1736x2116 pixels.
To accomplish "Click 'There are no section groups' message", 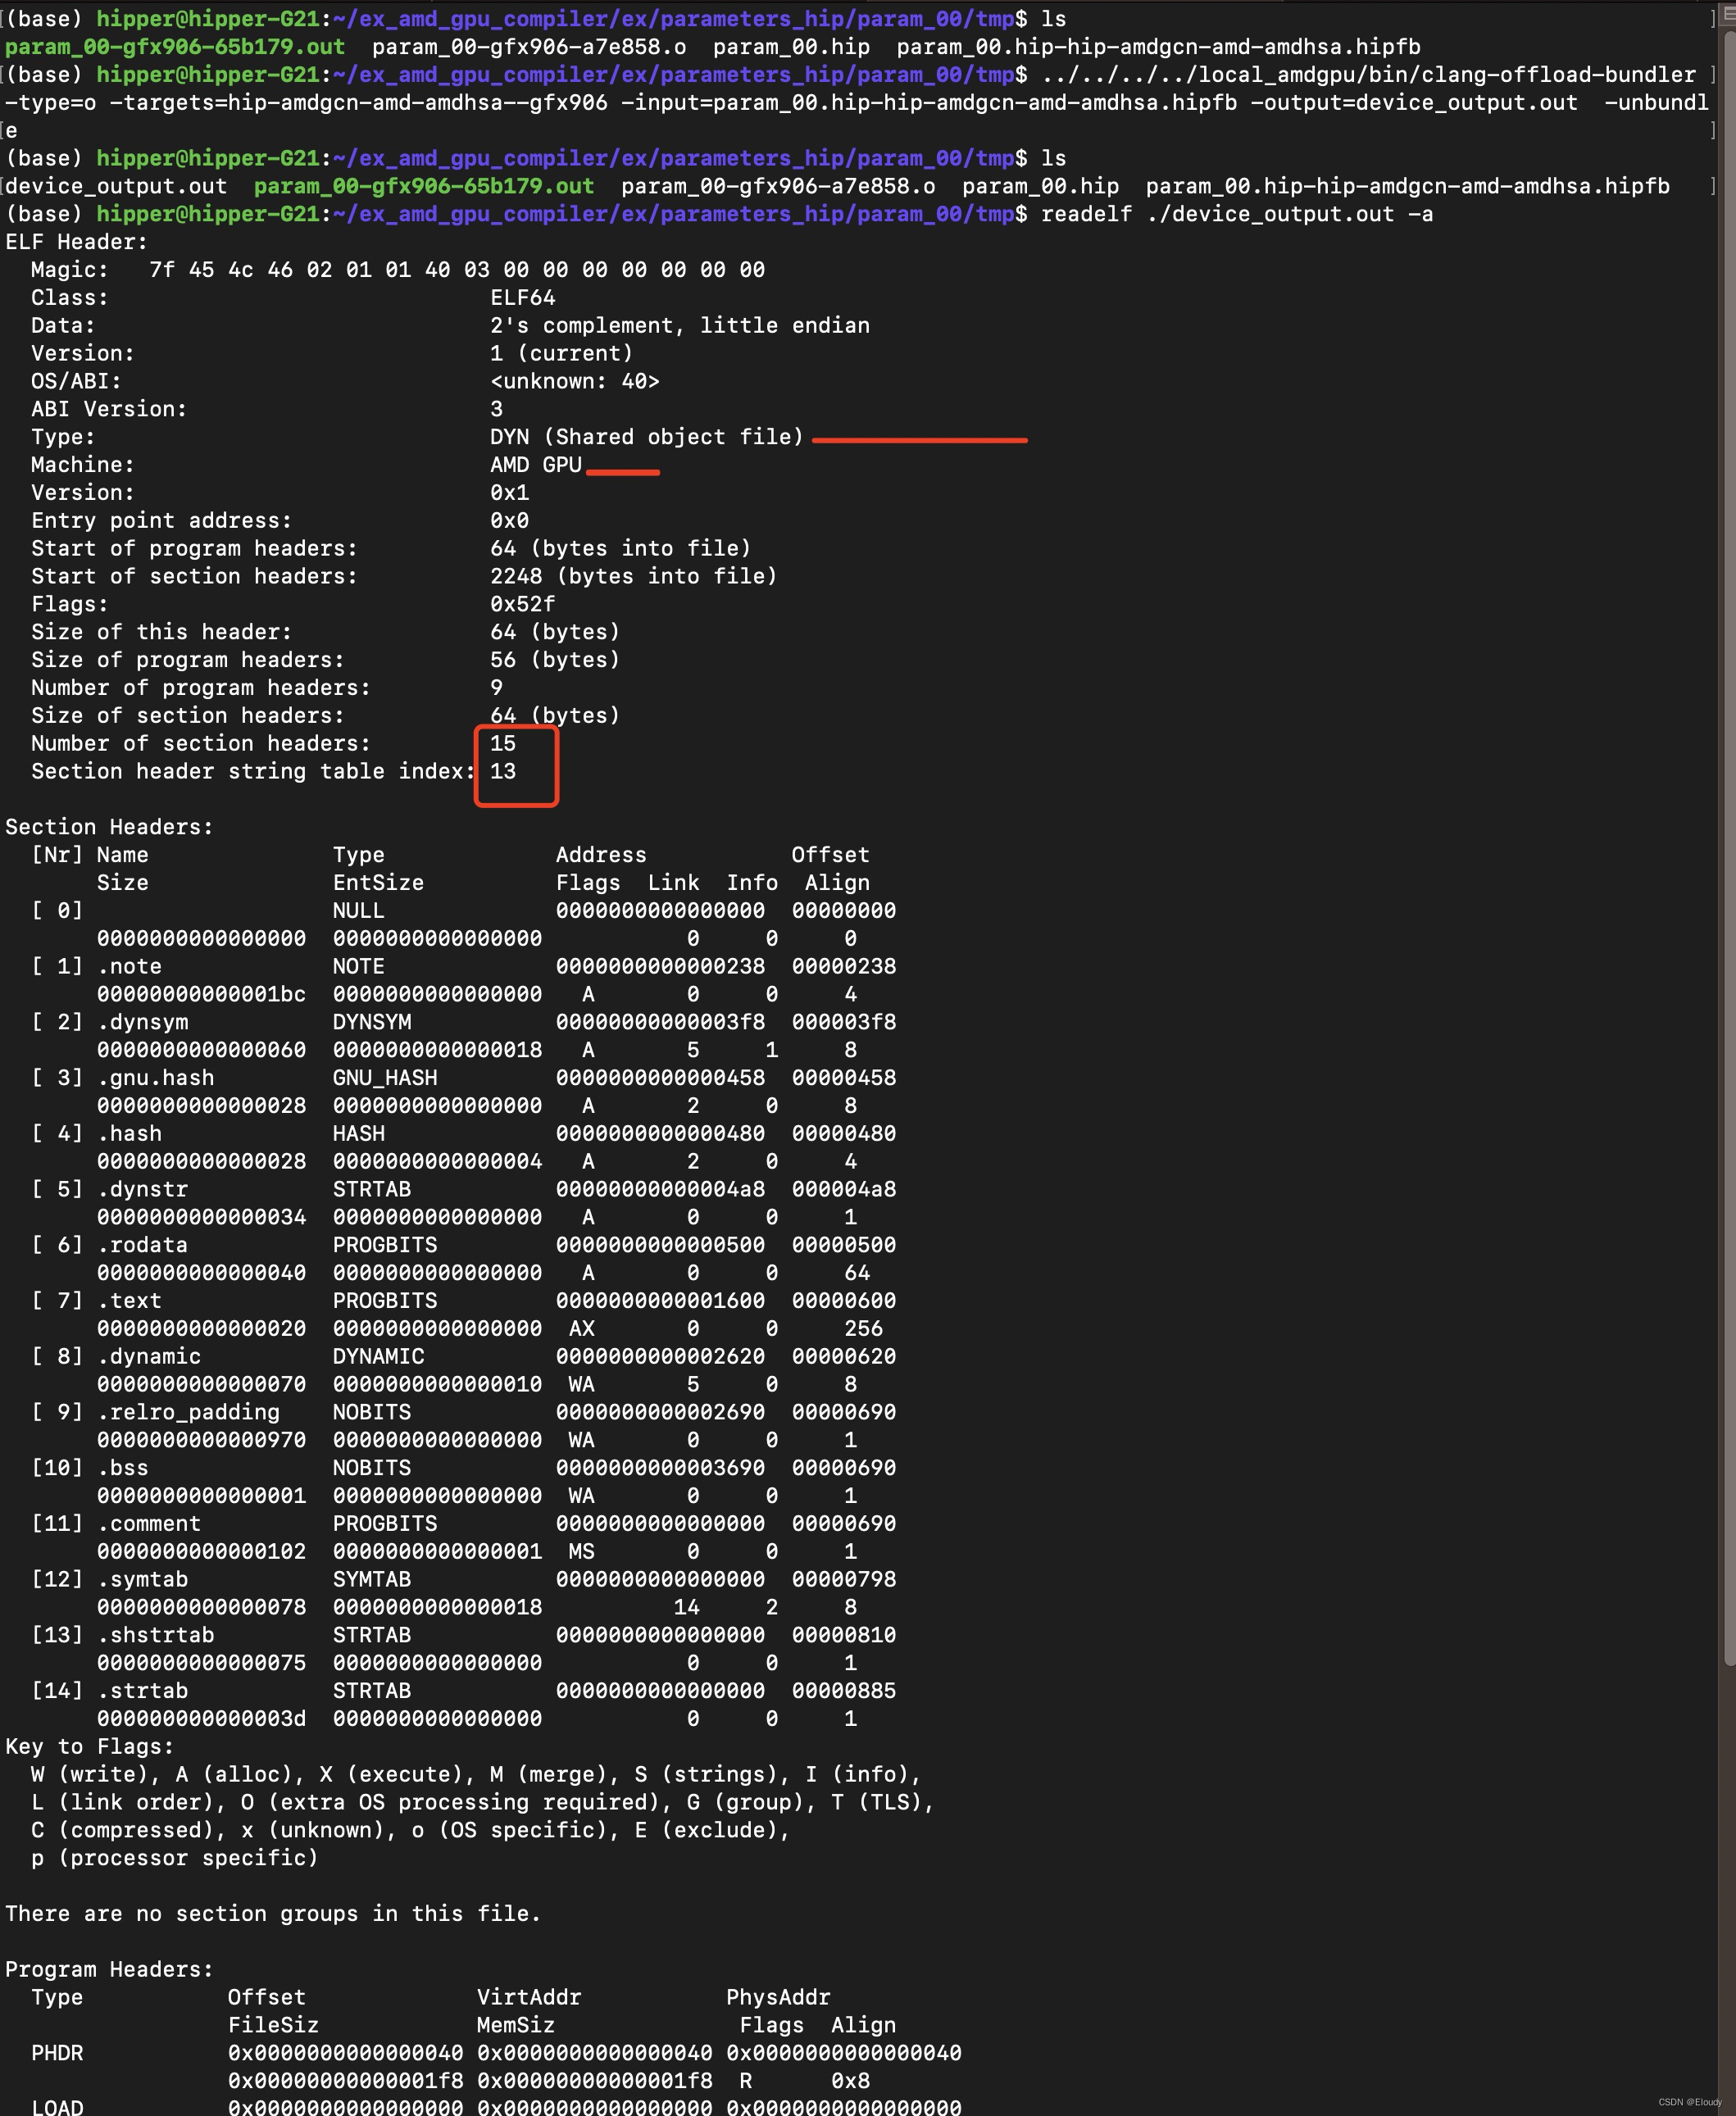I will click(273, 1914).
